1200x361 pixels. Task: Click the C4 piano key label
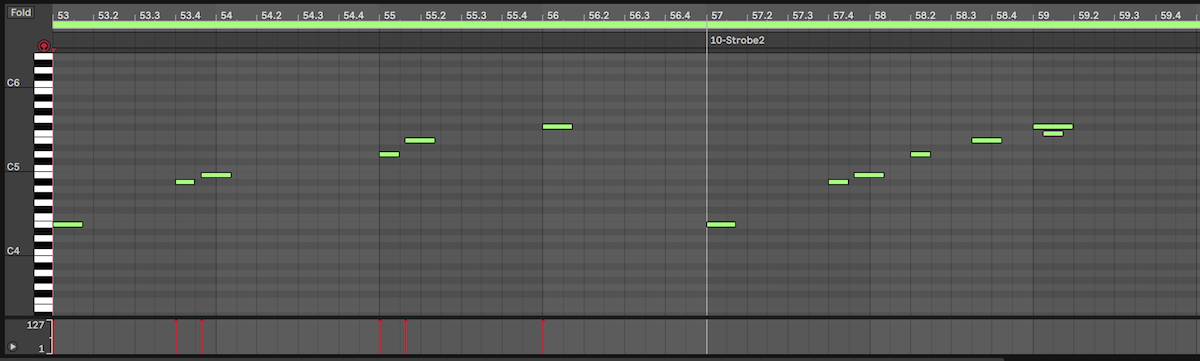pyautogui.click(x=13, y=251)
